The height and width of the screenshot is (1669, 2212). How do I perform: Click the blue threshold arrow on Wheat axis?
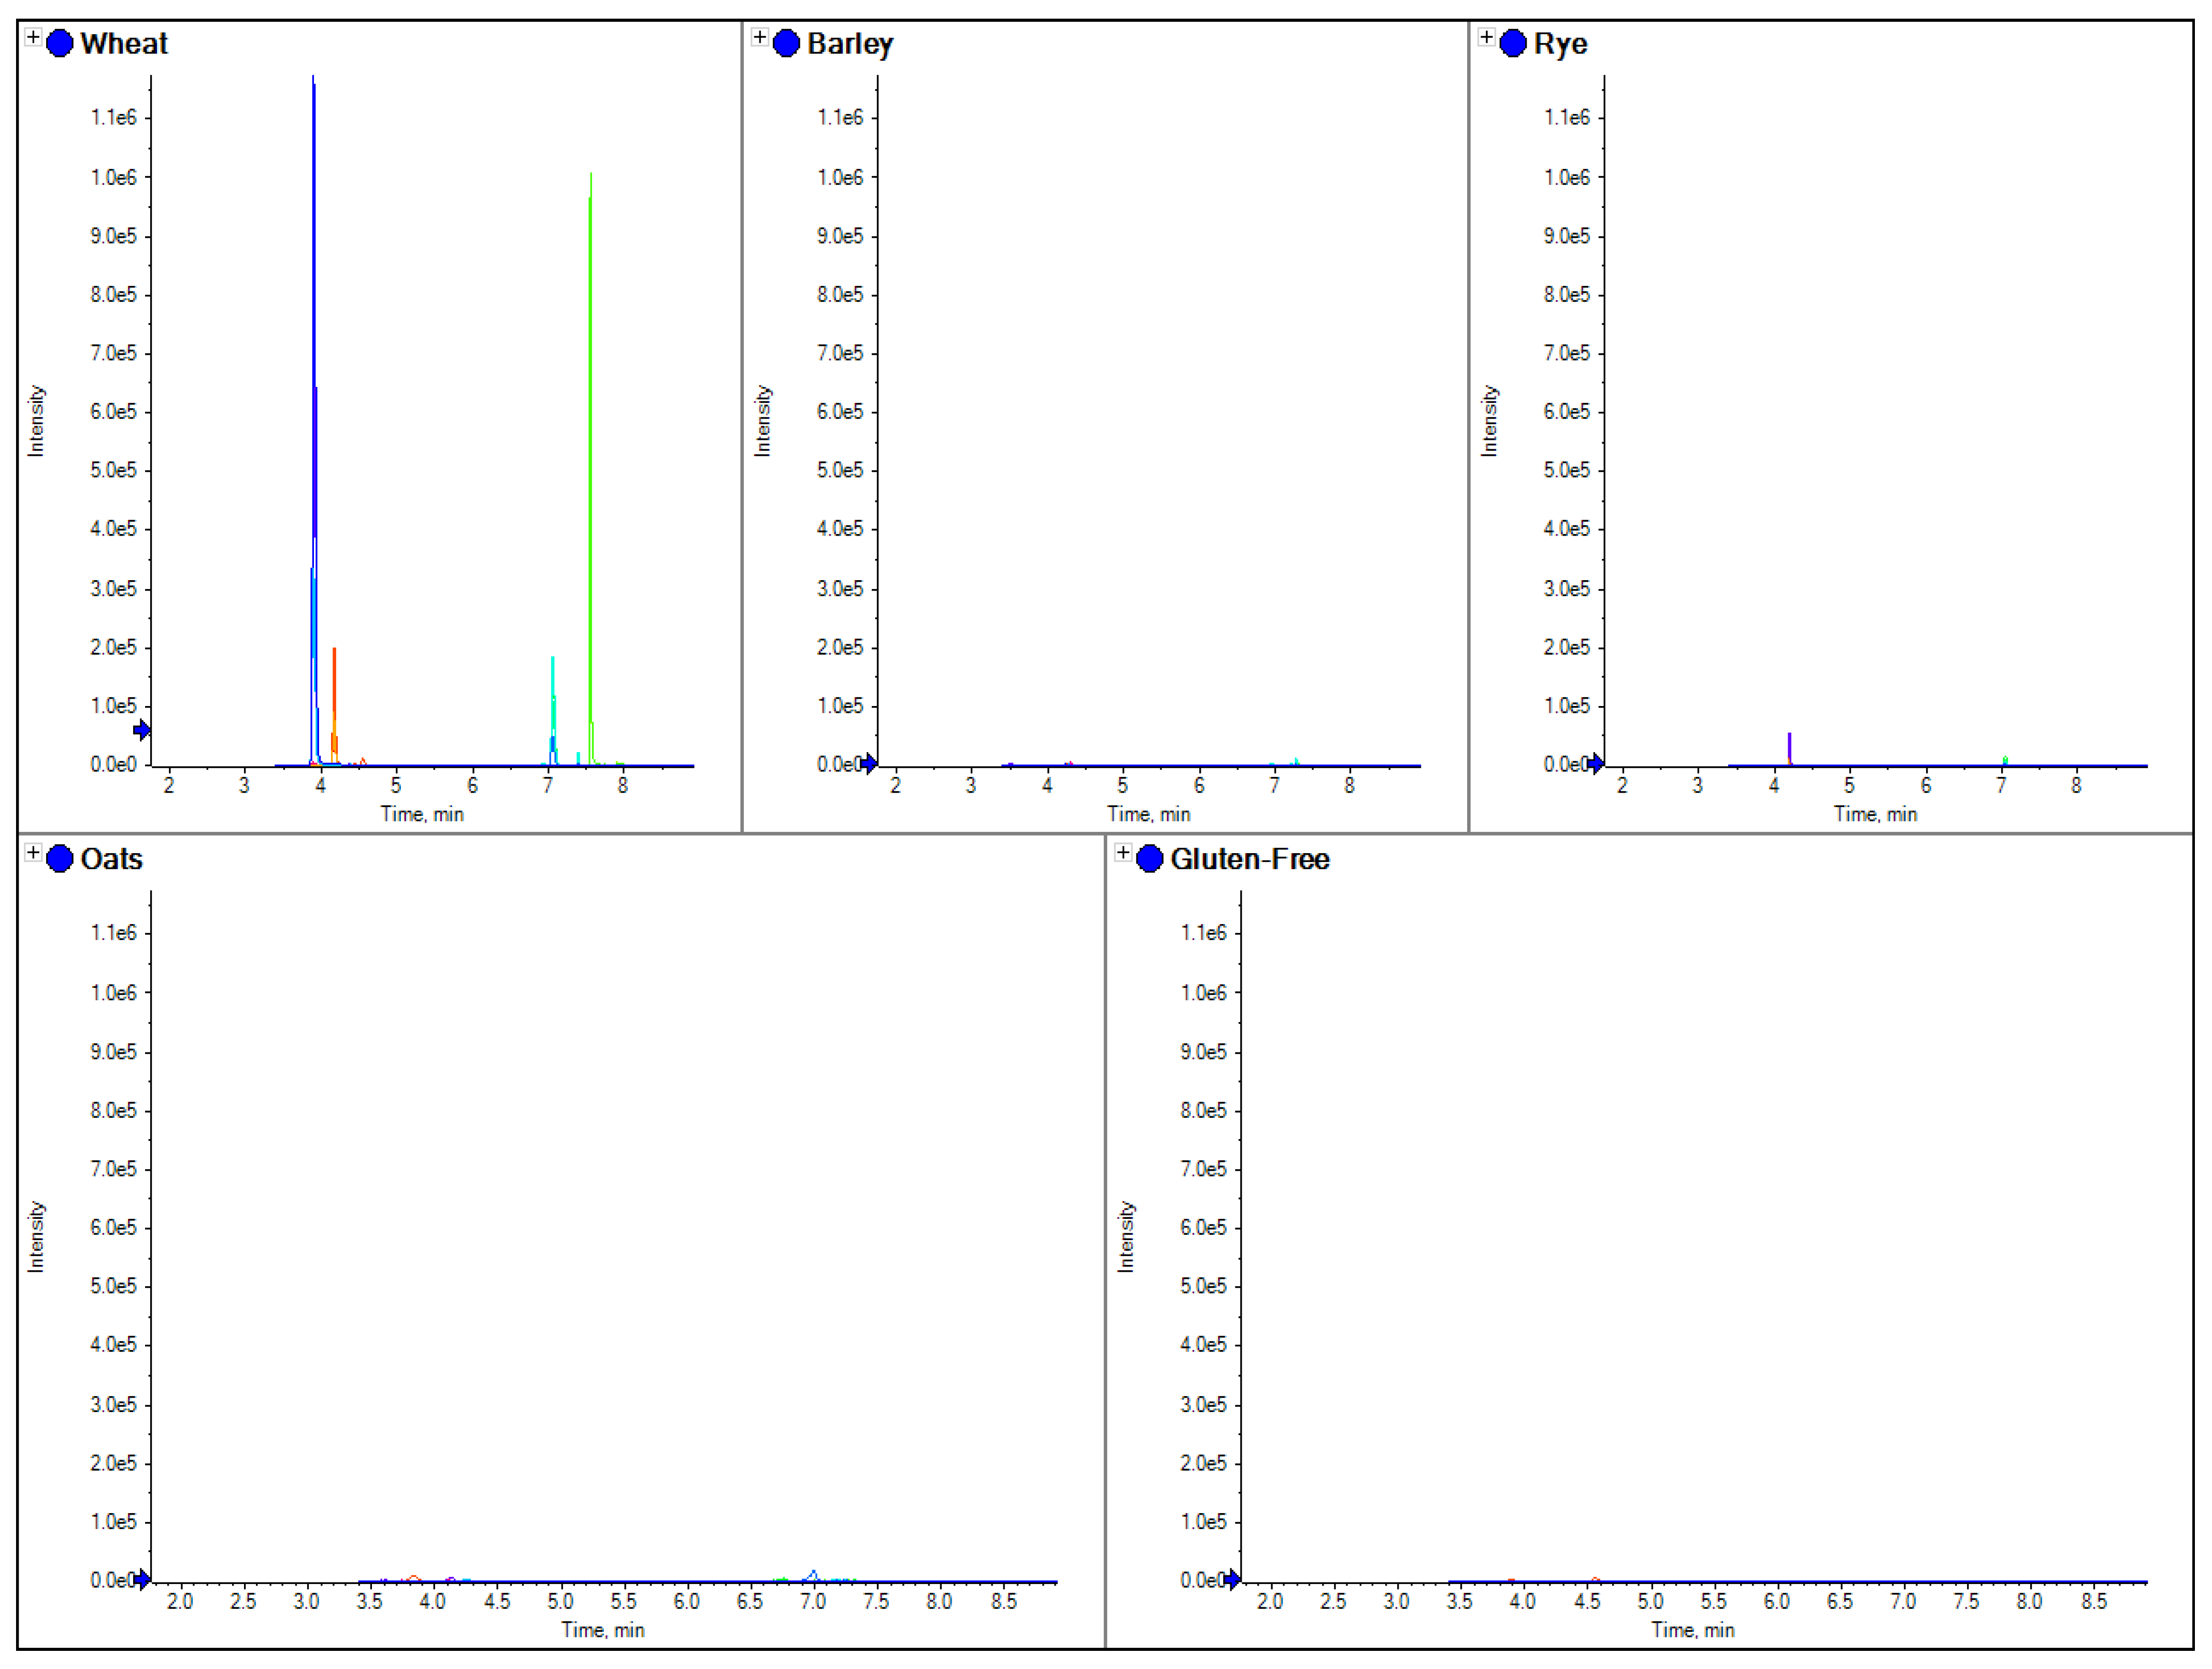click(x=142, y=730)
